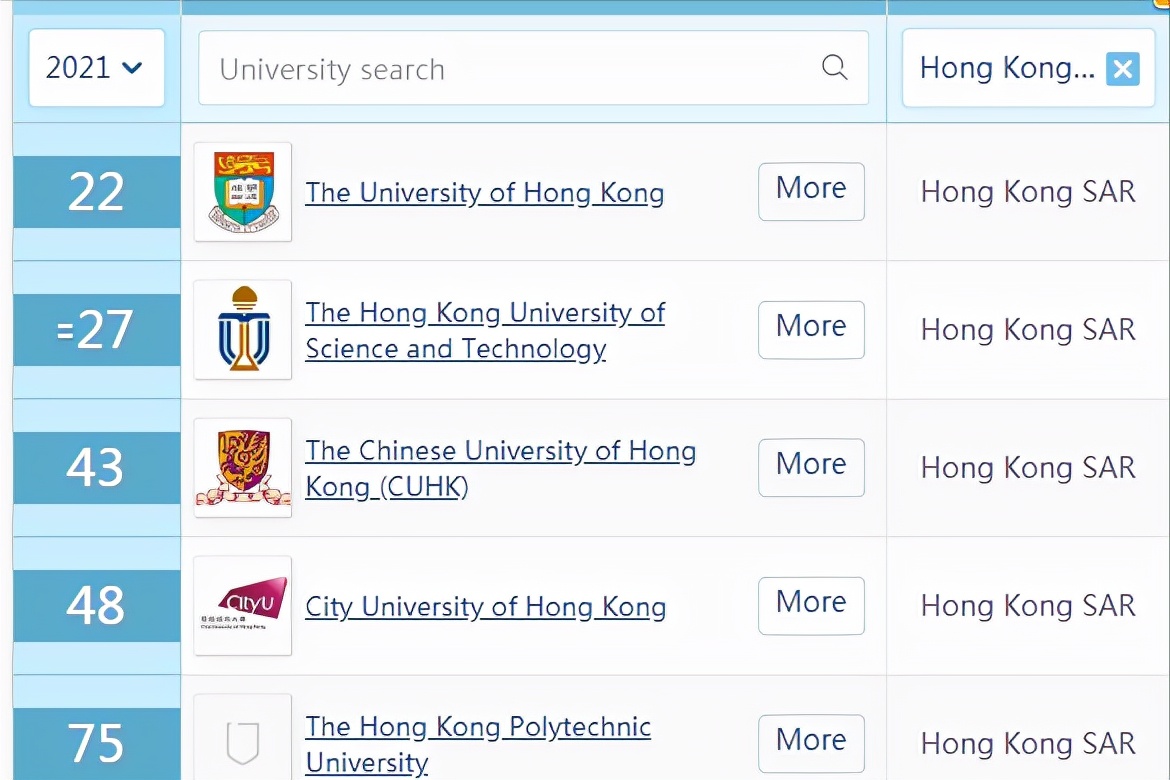Open the Hong Kong location filter dropdown
This screenshot has height=780, width=1170.
coord(1006,69)
